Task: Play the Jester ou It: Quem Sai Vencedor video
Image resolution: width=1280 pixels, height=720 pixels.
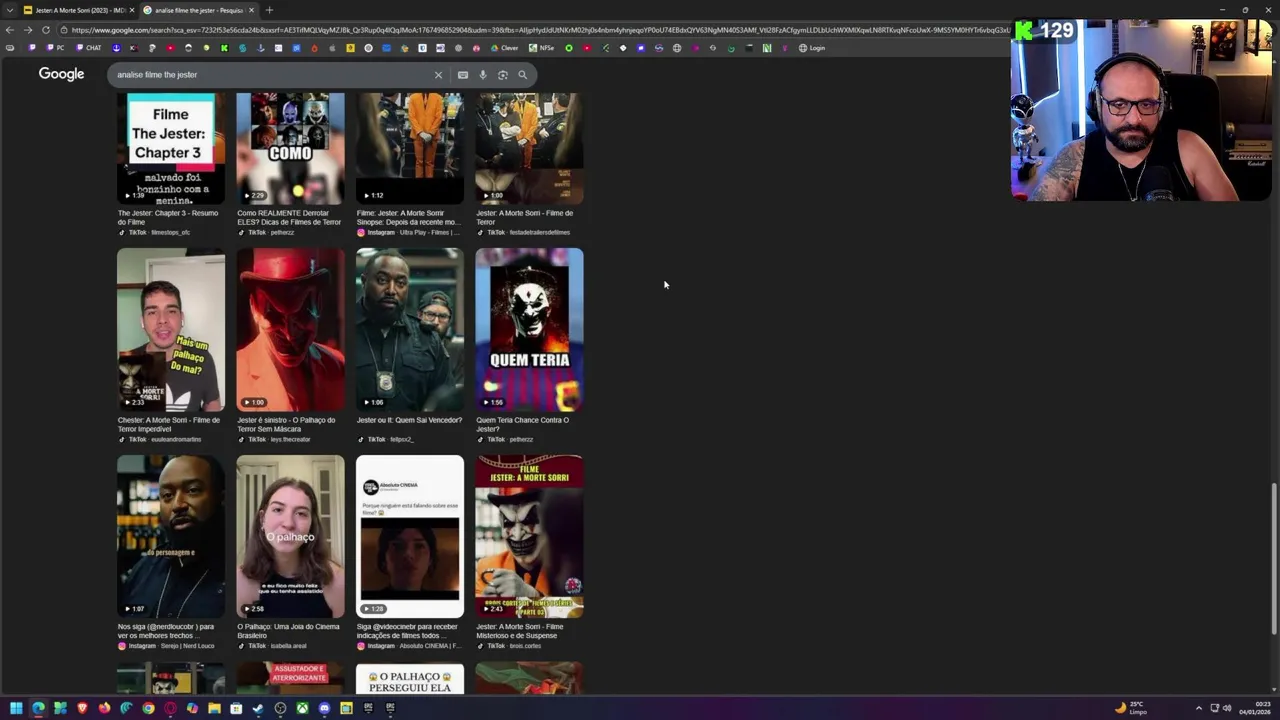Action: coord(410,330)
